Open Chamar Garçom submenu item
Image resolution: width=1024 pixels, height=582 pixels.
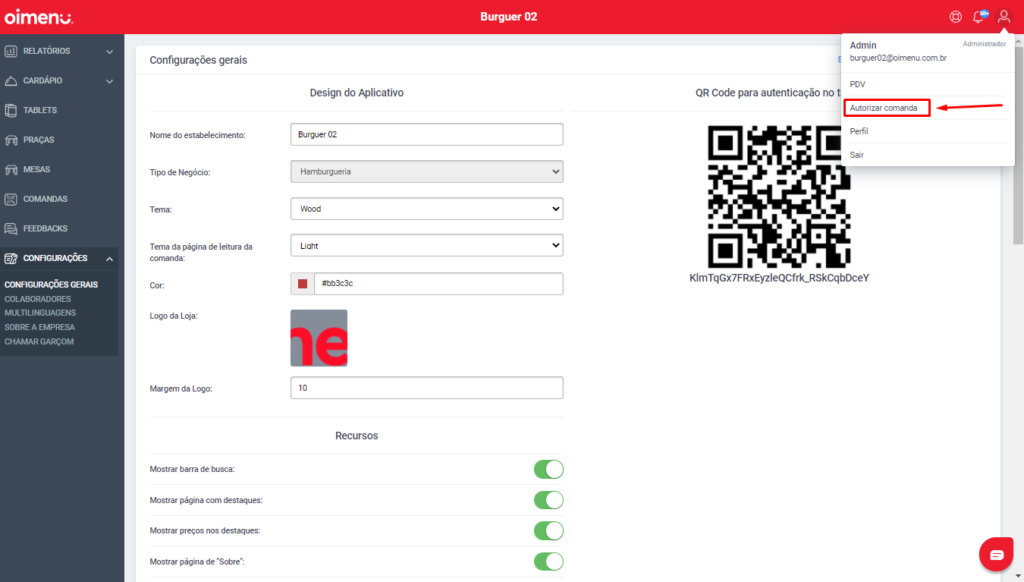point(39,342)
